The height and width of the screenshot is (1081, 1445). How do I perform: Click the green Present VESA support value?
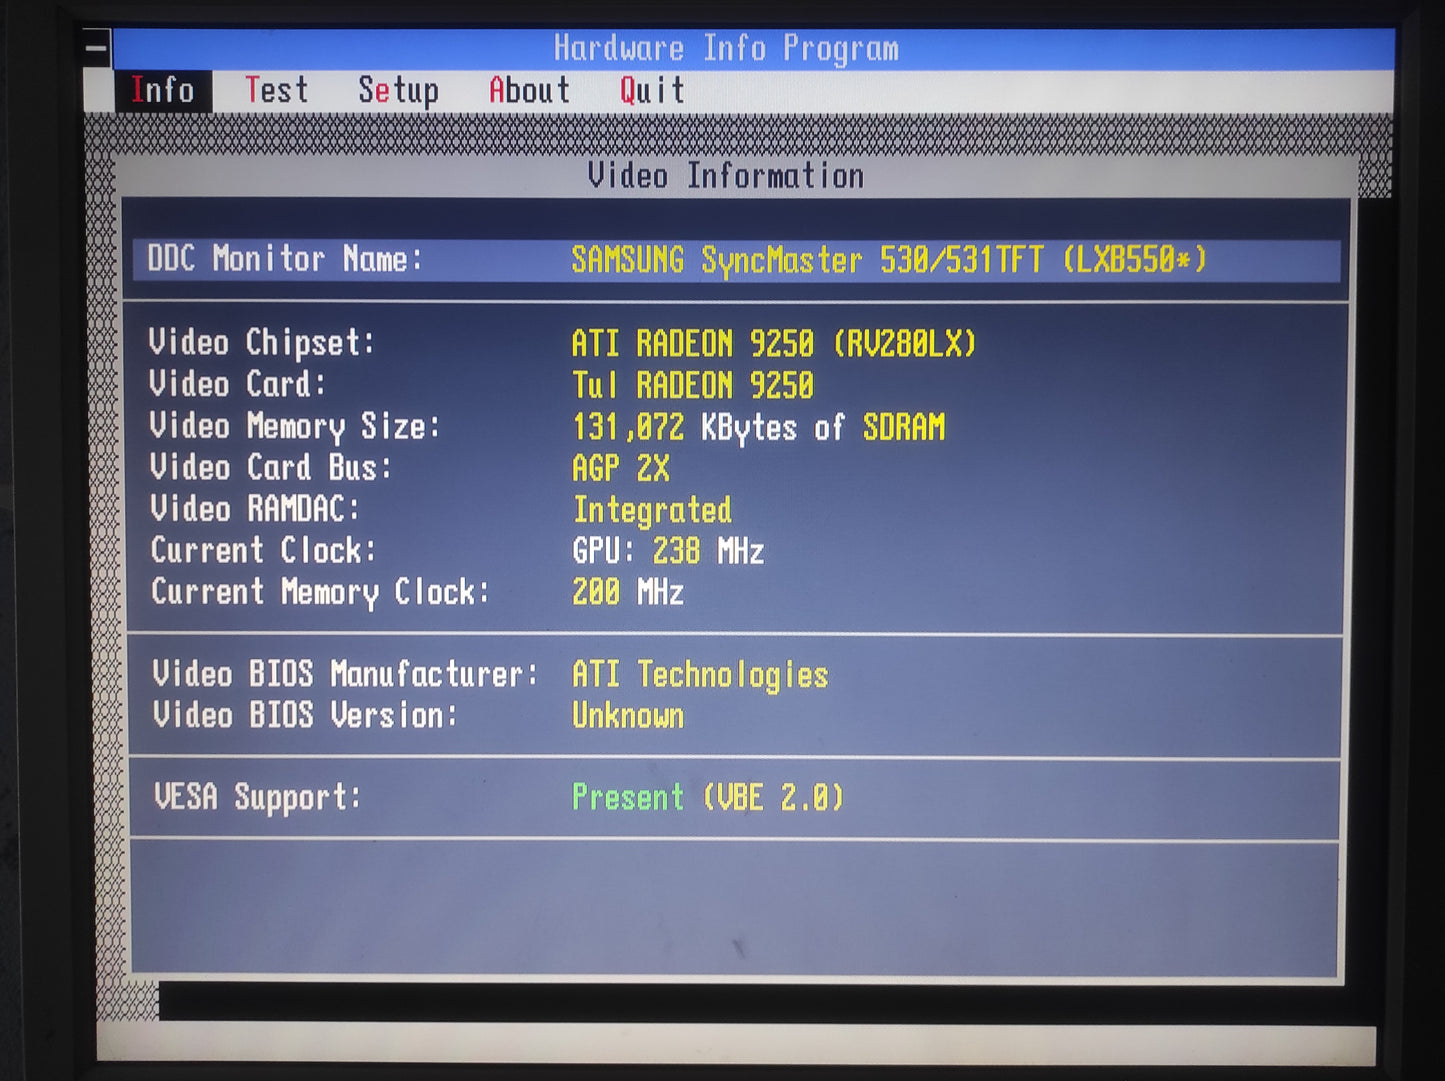(628, 798)
